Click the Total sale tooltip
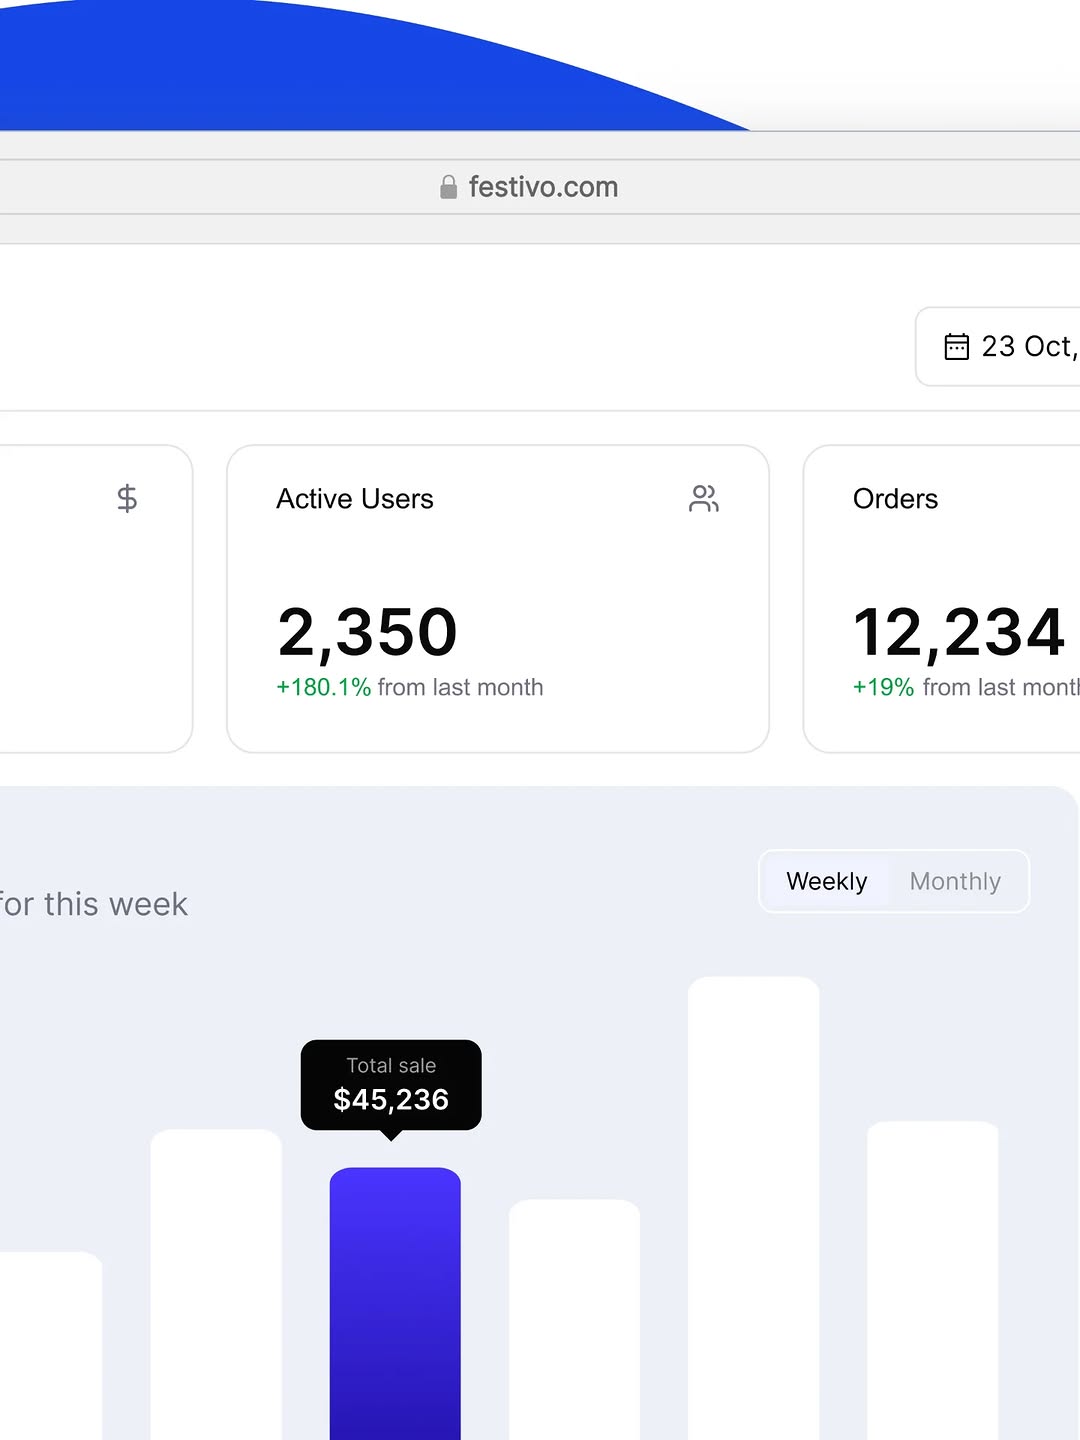 pyautogui.click(x=391, y=1085)
